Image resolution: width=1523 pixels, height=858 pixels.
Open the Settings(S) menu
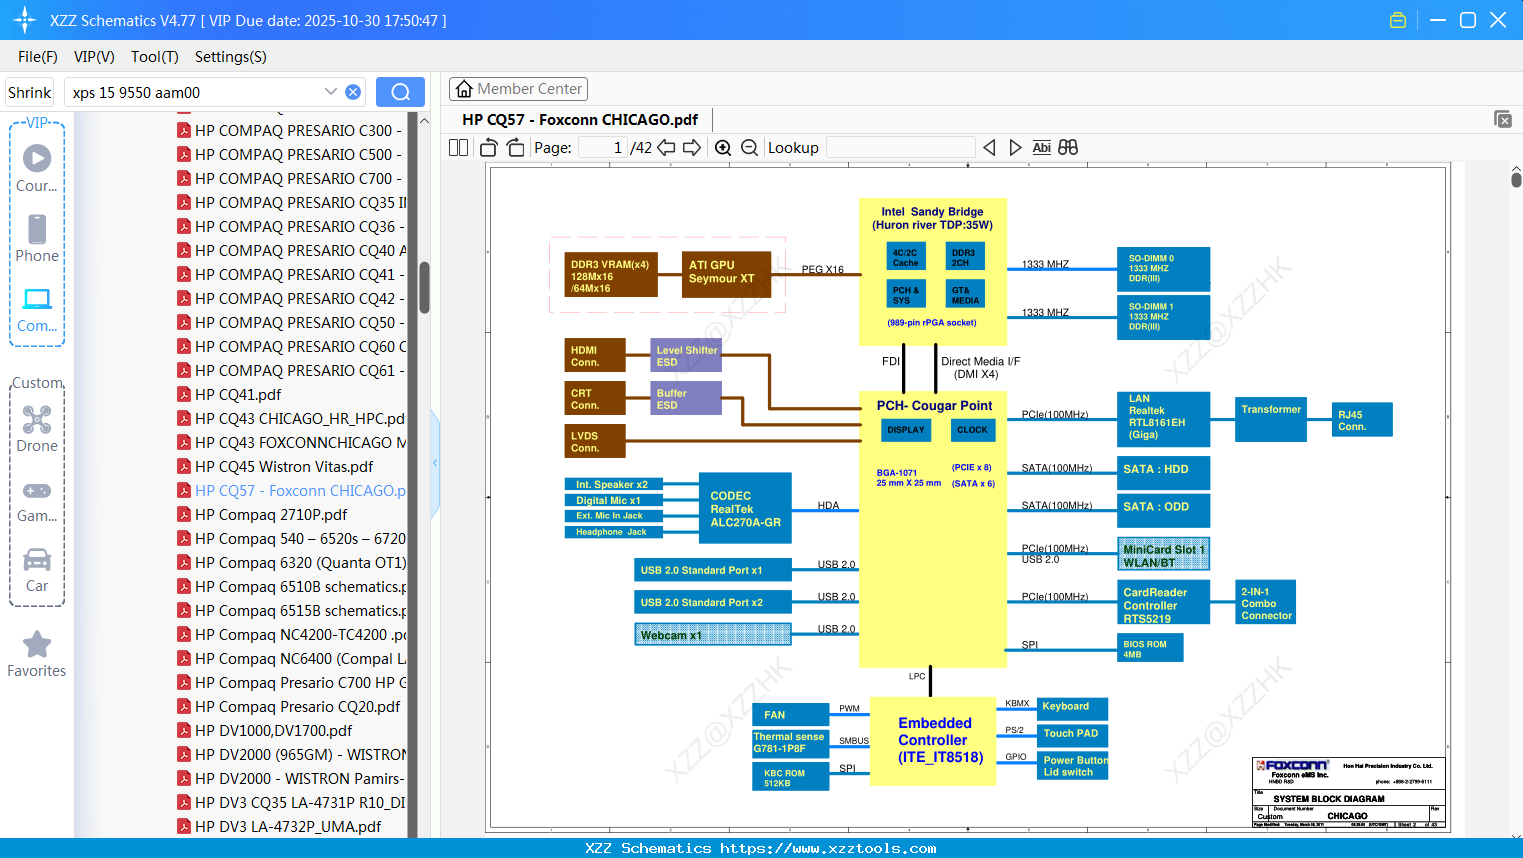[x=231, y=57]
